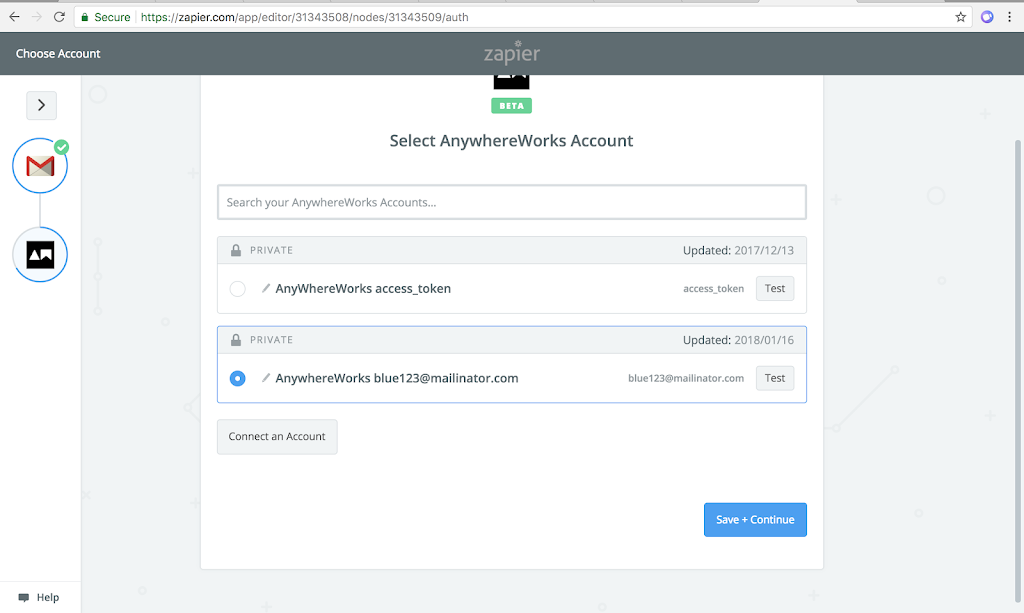The height and width of the screenshot is (613, 1024).
Task: Click the BETA badge
Action: (511, 106)
